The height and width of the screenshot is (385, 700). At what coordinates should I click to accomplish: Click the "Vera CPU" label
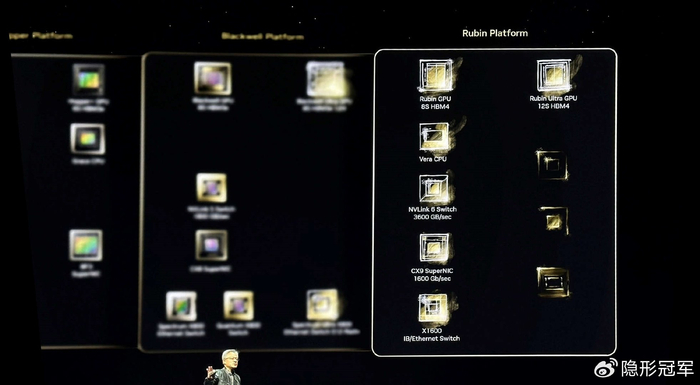tap(433, 159)
